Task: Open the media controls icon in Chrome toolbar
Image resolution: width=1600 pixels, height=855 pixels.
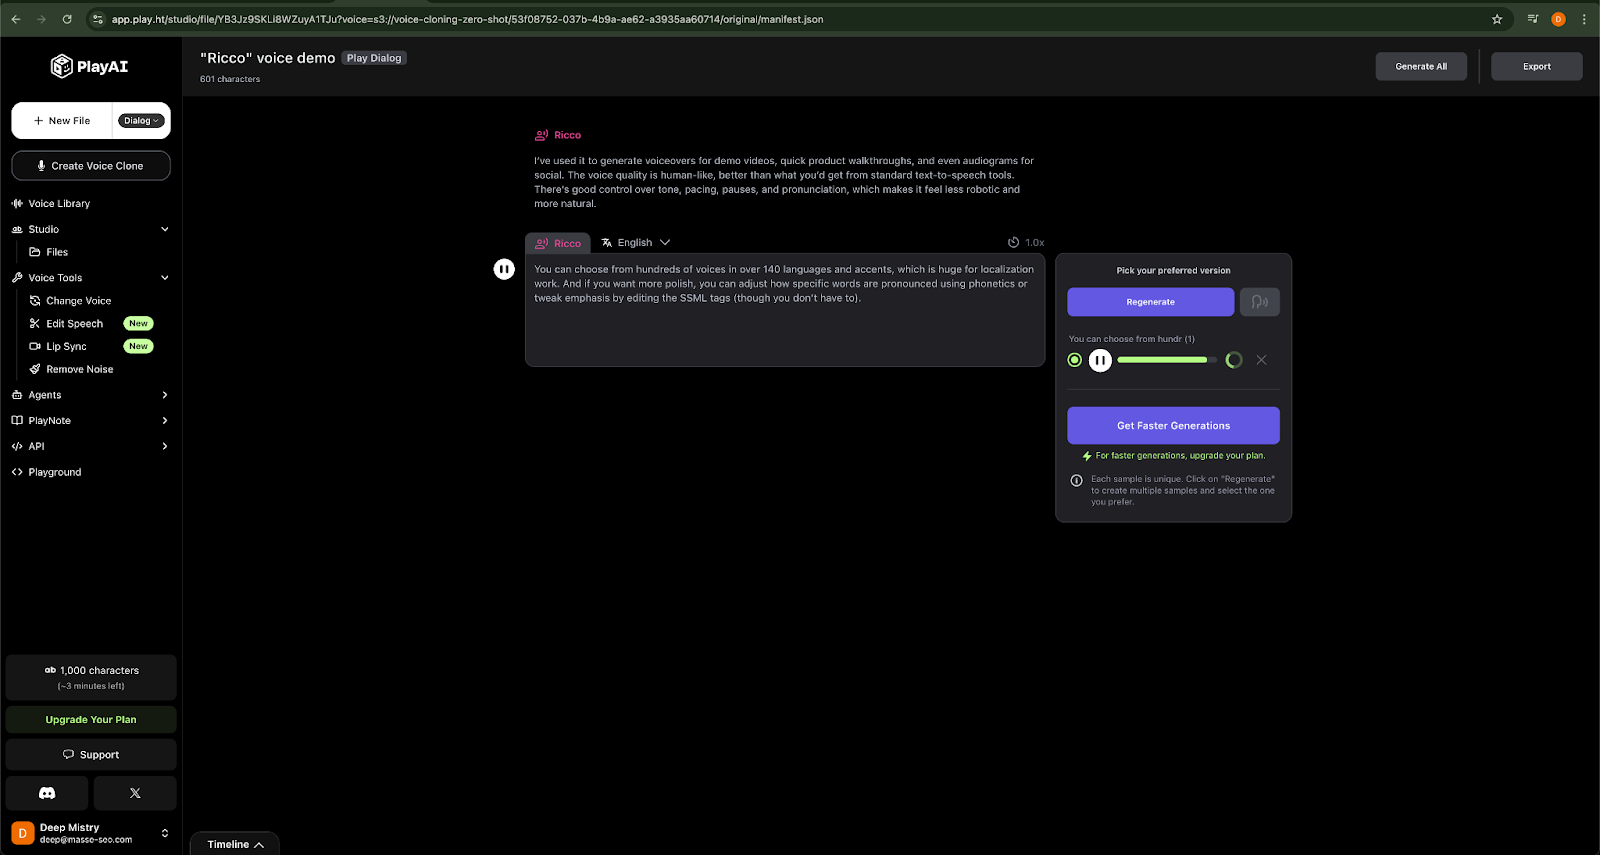Action: 1532,19
